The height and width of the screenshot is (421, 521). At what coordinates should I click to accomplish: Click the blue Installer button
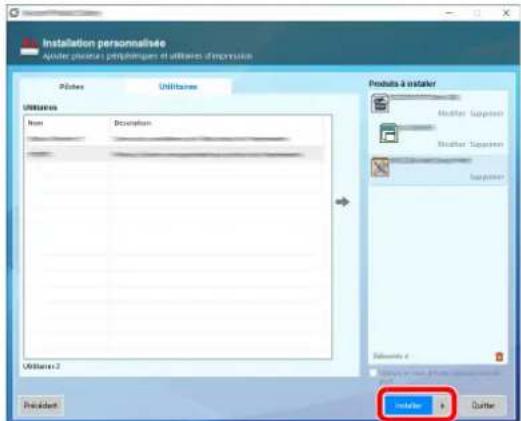click(x=408, y=405)
